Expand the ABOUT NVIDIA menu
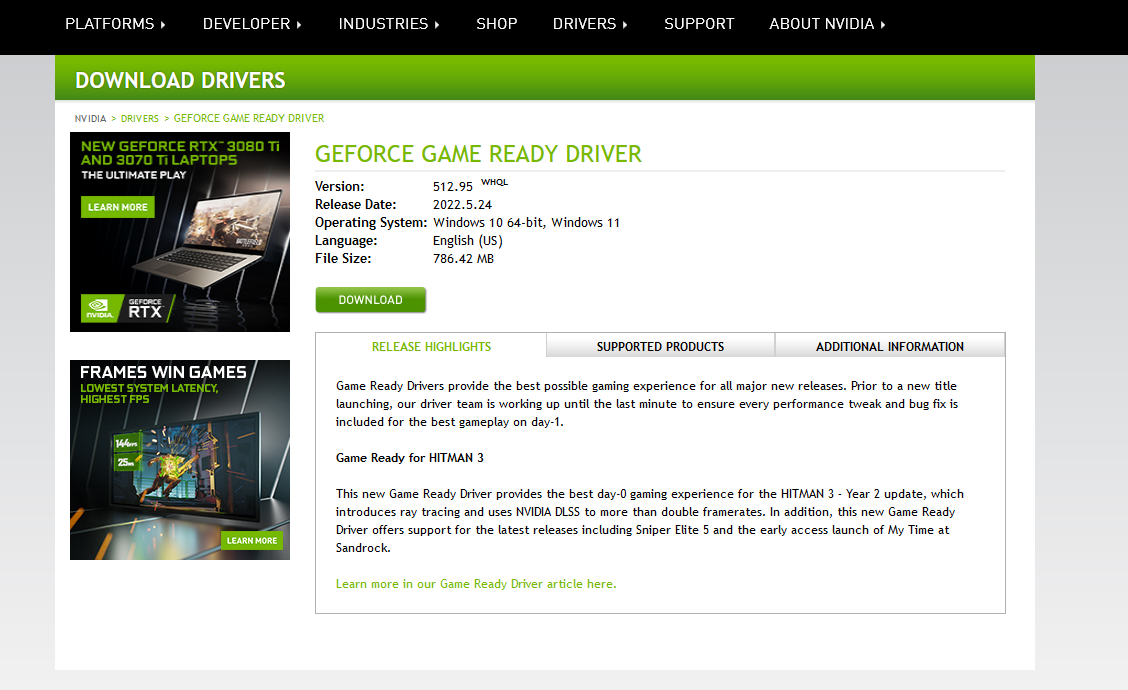The image size is (1128, 690). pyautogui.click(x=827, y=23)
